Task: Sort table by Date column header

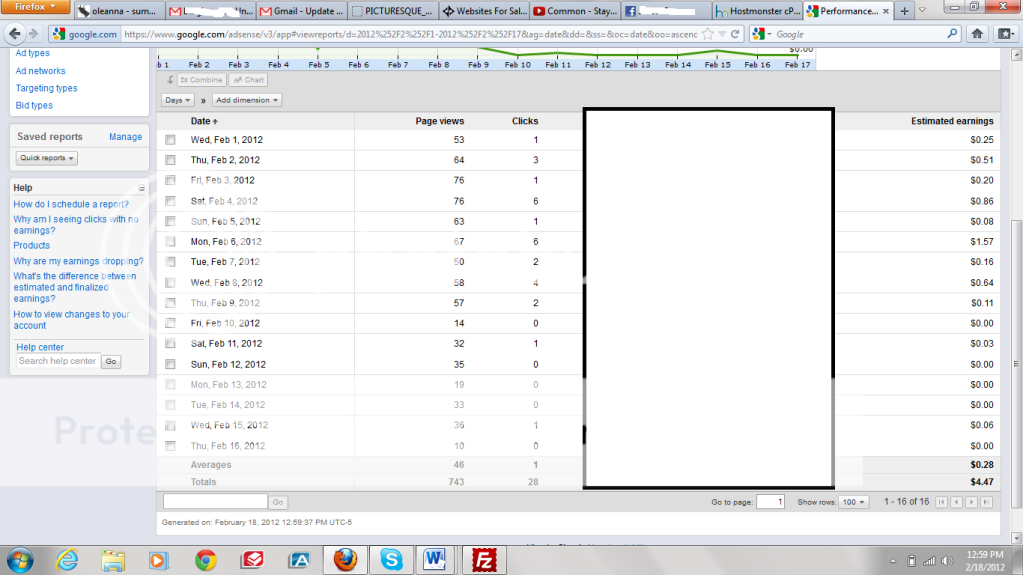Action: click(204, 121)
